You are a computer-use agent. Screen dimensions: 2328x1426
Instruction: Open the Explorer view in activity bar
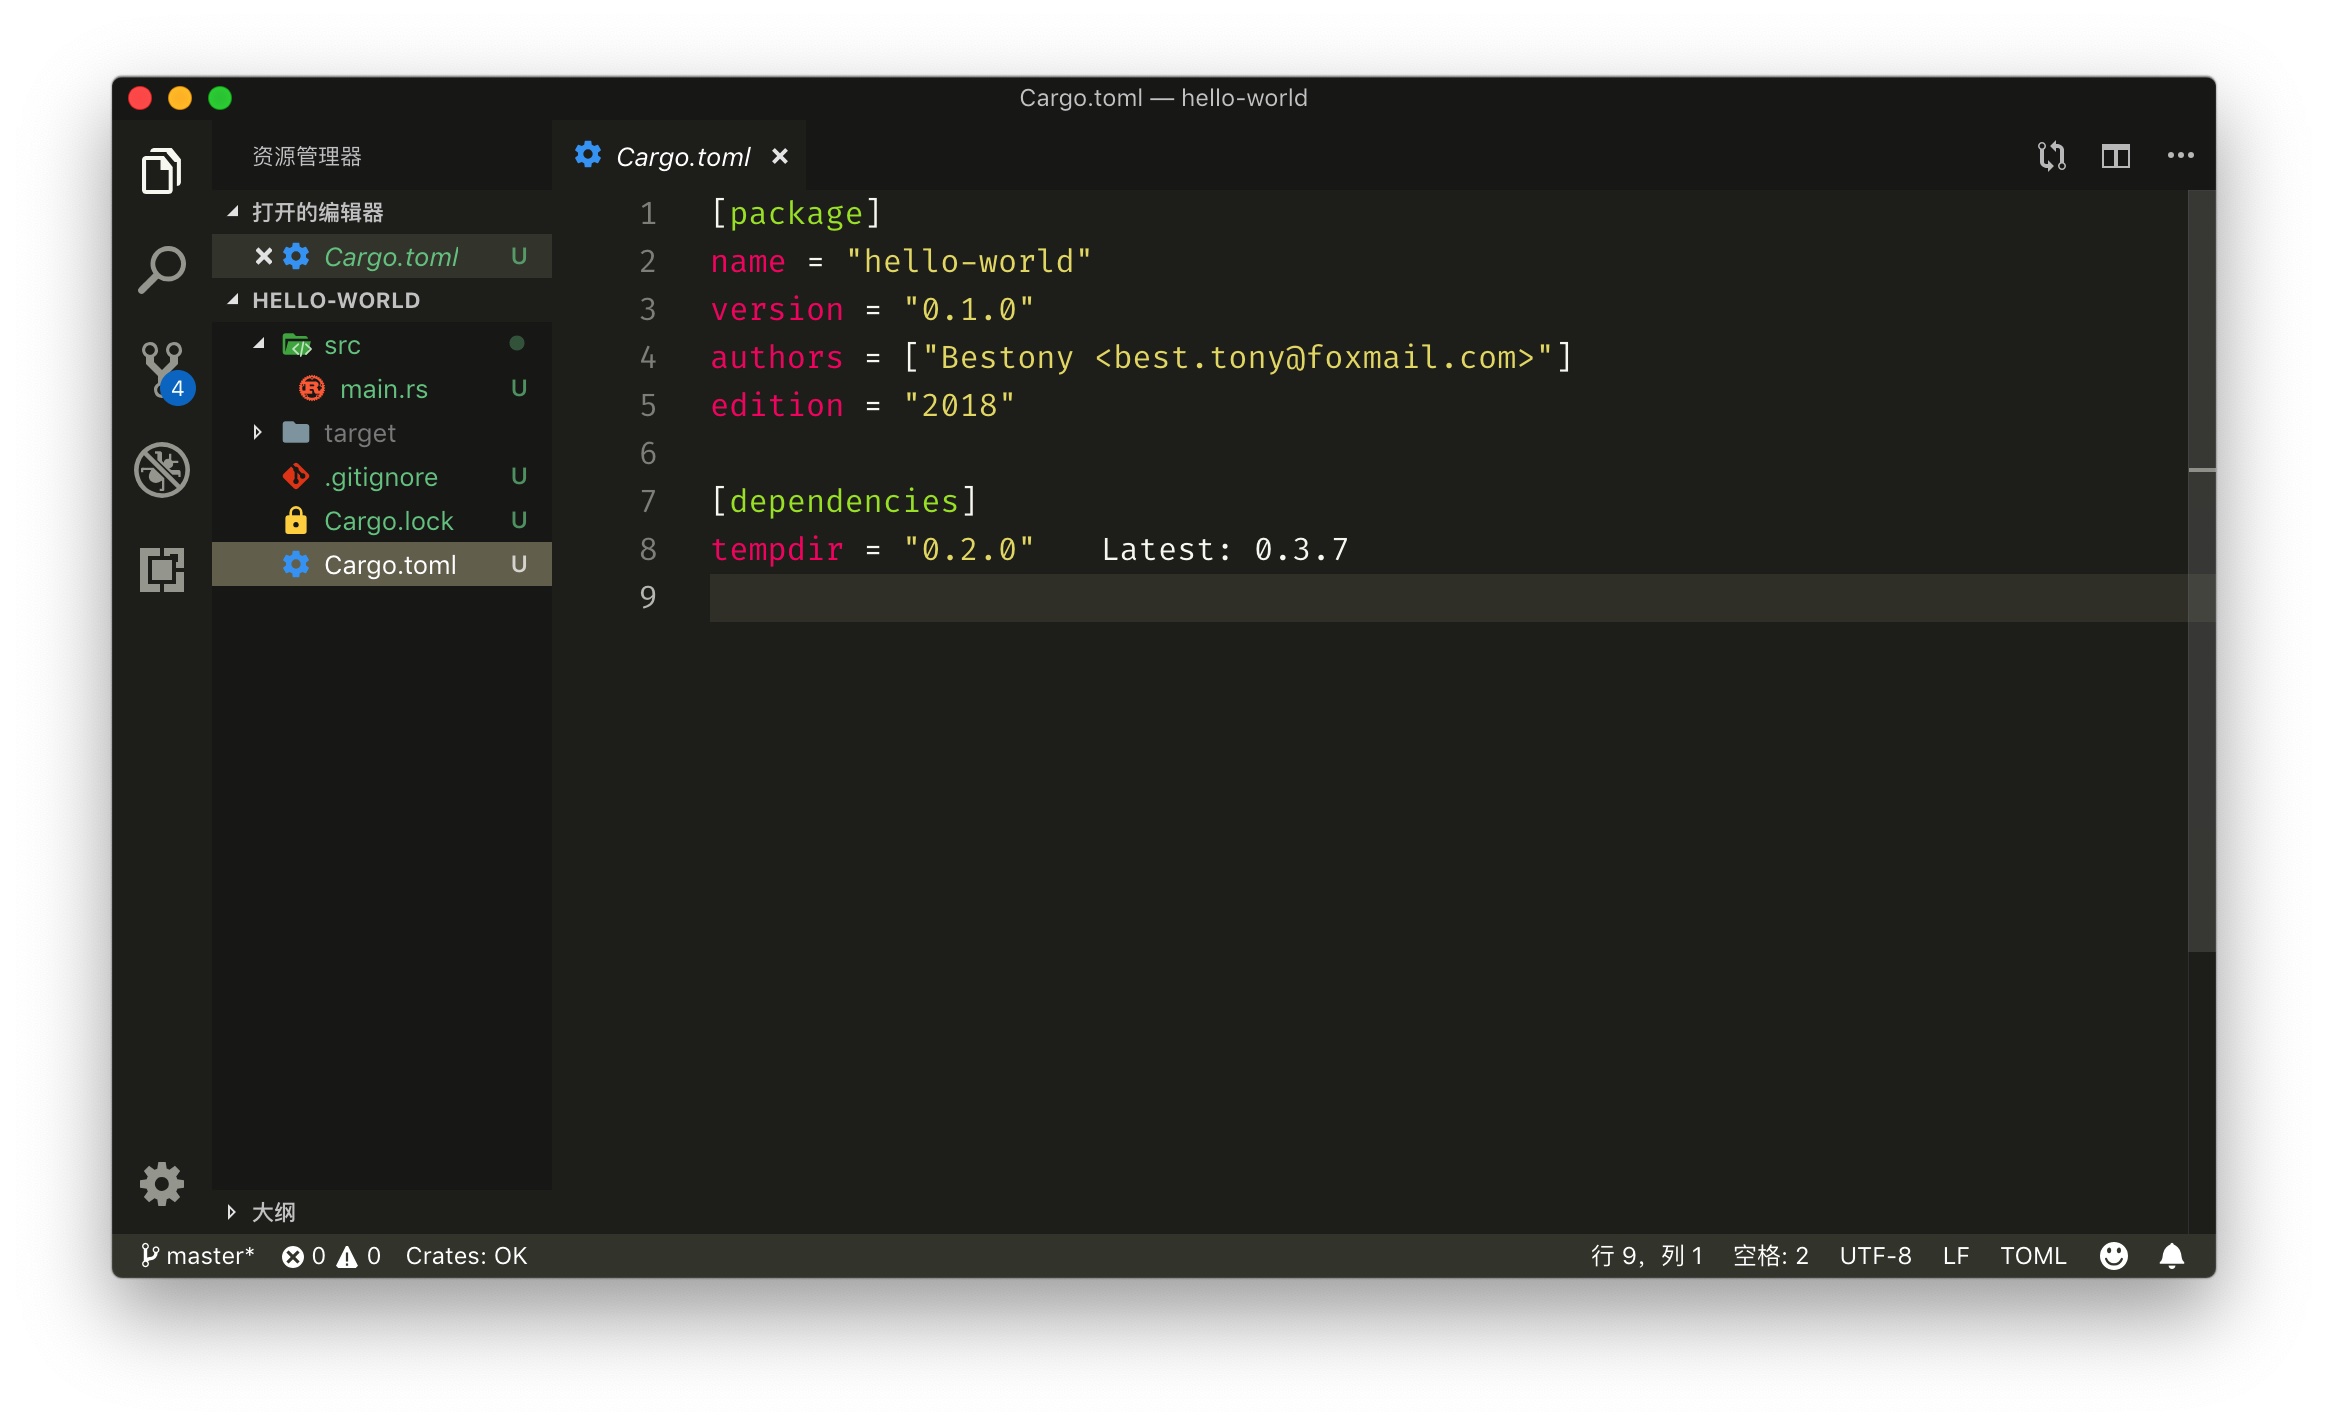click(x=161, y=171)
